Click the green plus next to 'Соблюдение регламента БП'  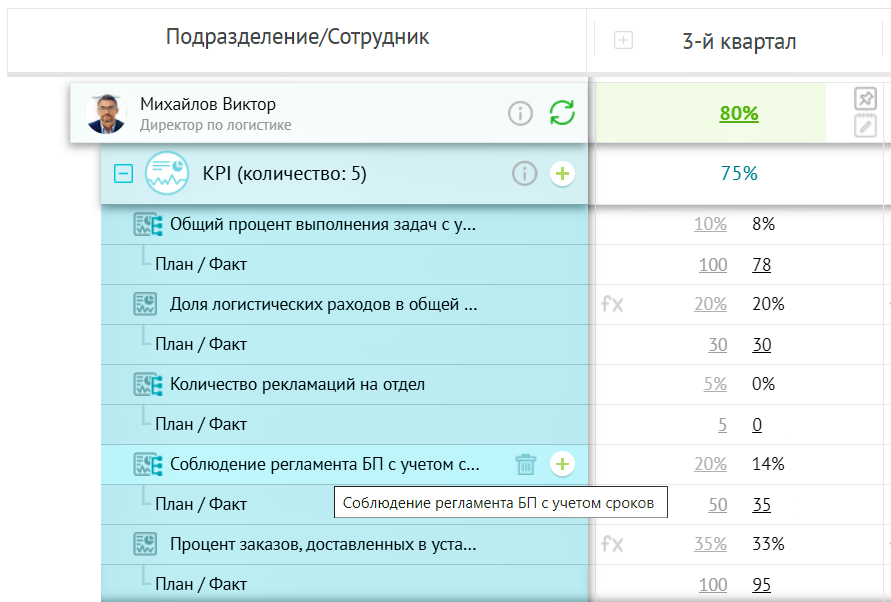(x=562, y=464)
